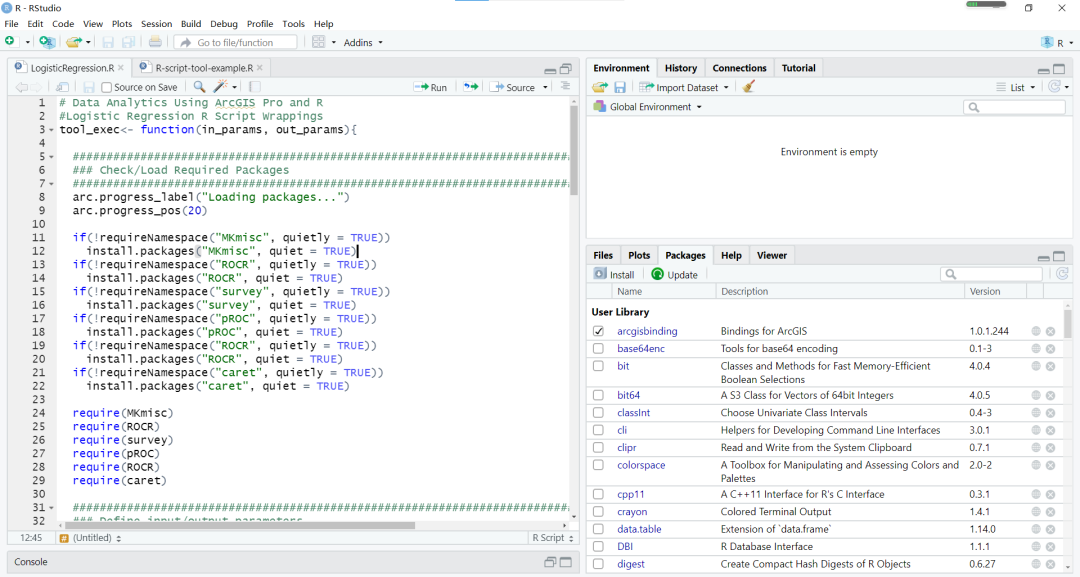1080x577 pixels.
Task: Click the Go to file/function field
Action: (236, 42)
